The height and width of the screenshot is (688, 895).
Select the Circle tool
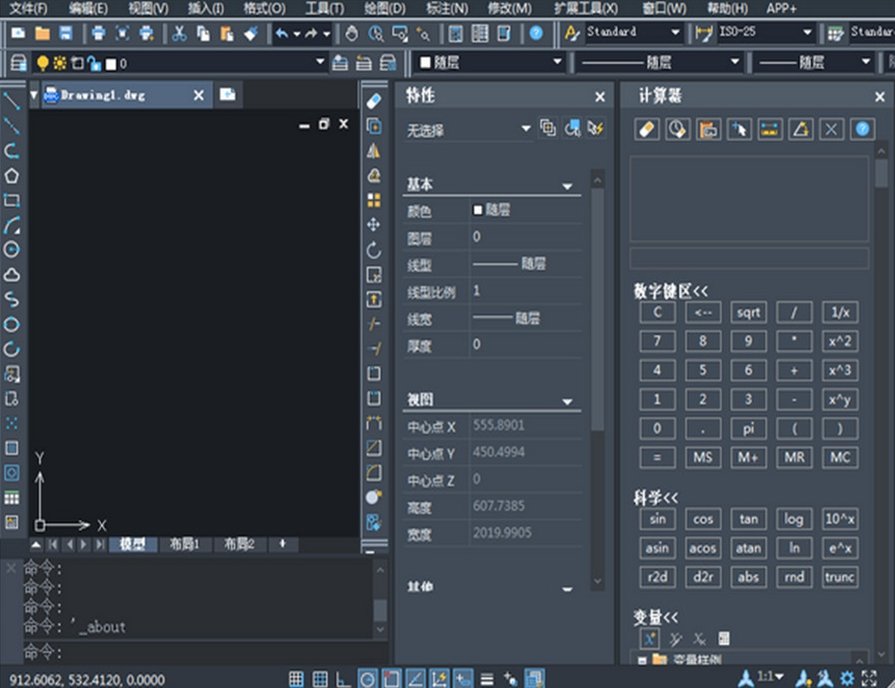[11, 250]
